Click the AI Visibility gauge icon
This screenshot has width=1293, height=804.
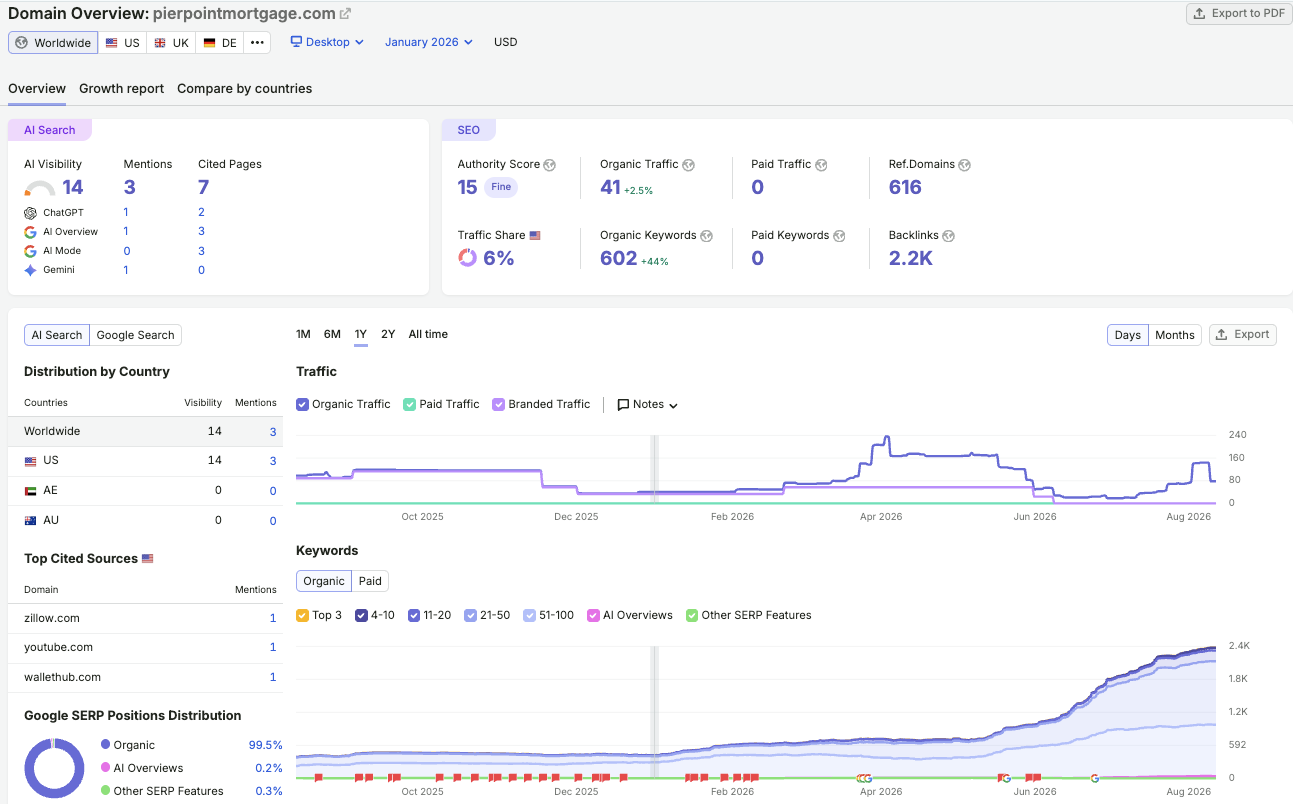pyautogui.click(x=40, y=188)
